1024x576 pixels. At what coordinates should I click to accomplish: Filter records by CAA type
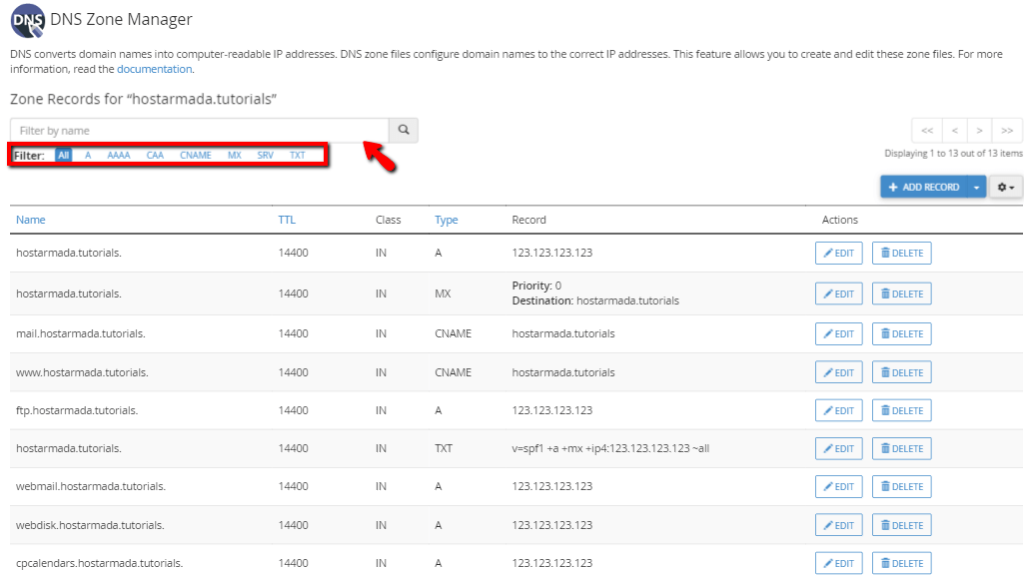pyautogui.click(x=155, y=155)
